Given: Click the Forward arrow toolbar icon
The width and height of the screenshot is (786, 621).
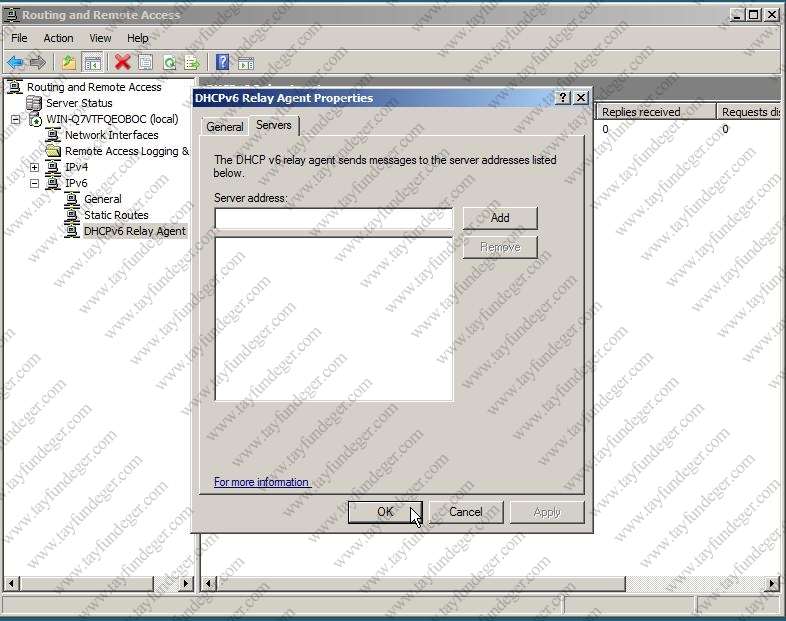Looking at the screenshot, I should [x=38, y=63].
